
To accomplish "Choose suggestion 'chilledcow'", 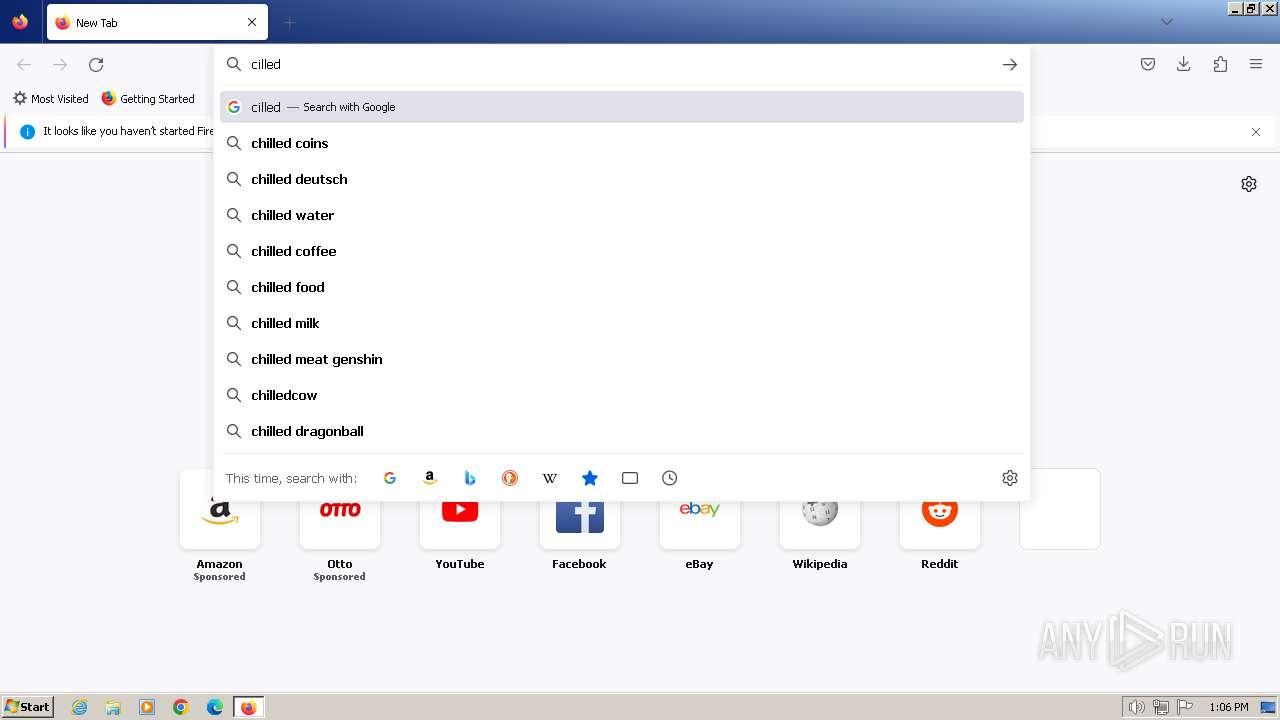I will click(x=622, y=395).
